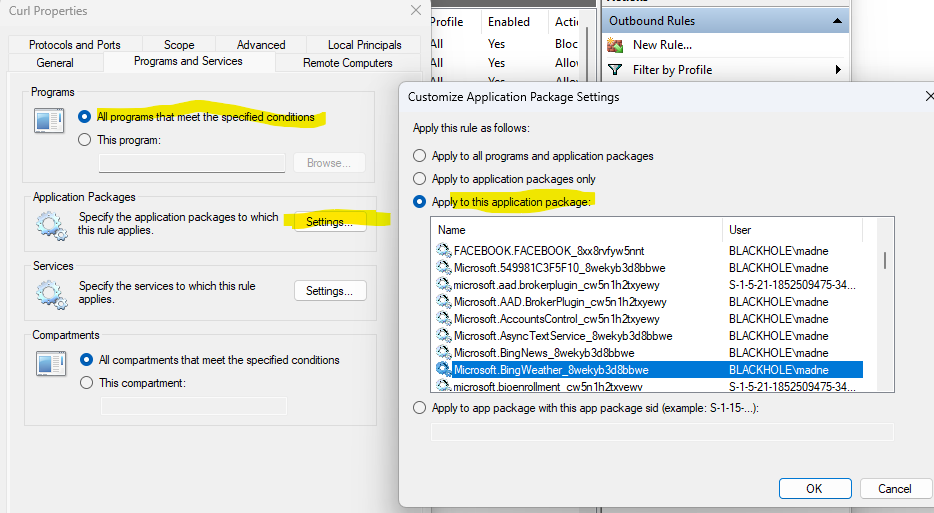Choose Apply to all programs and application packages
The height and width of the screenshot is (513, 934).
pyautogui.click(x=420, y=156)
